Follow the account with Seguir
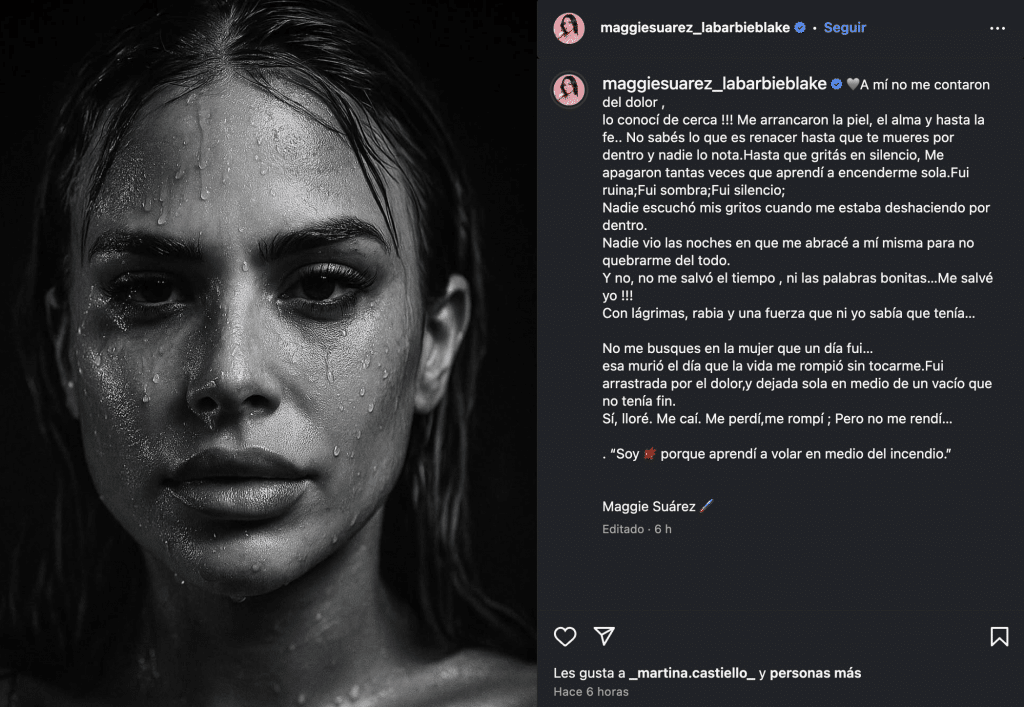Viewport: 1024px width, 707px height. coord(844,27)
